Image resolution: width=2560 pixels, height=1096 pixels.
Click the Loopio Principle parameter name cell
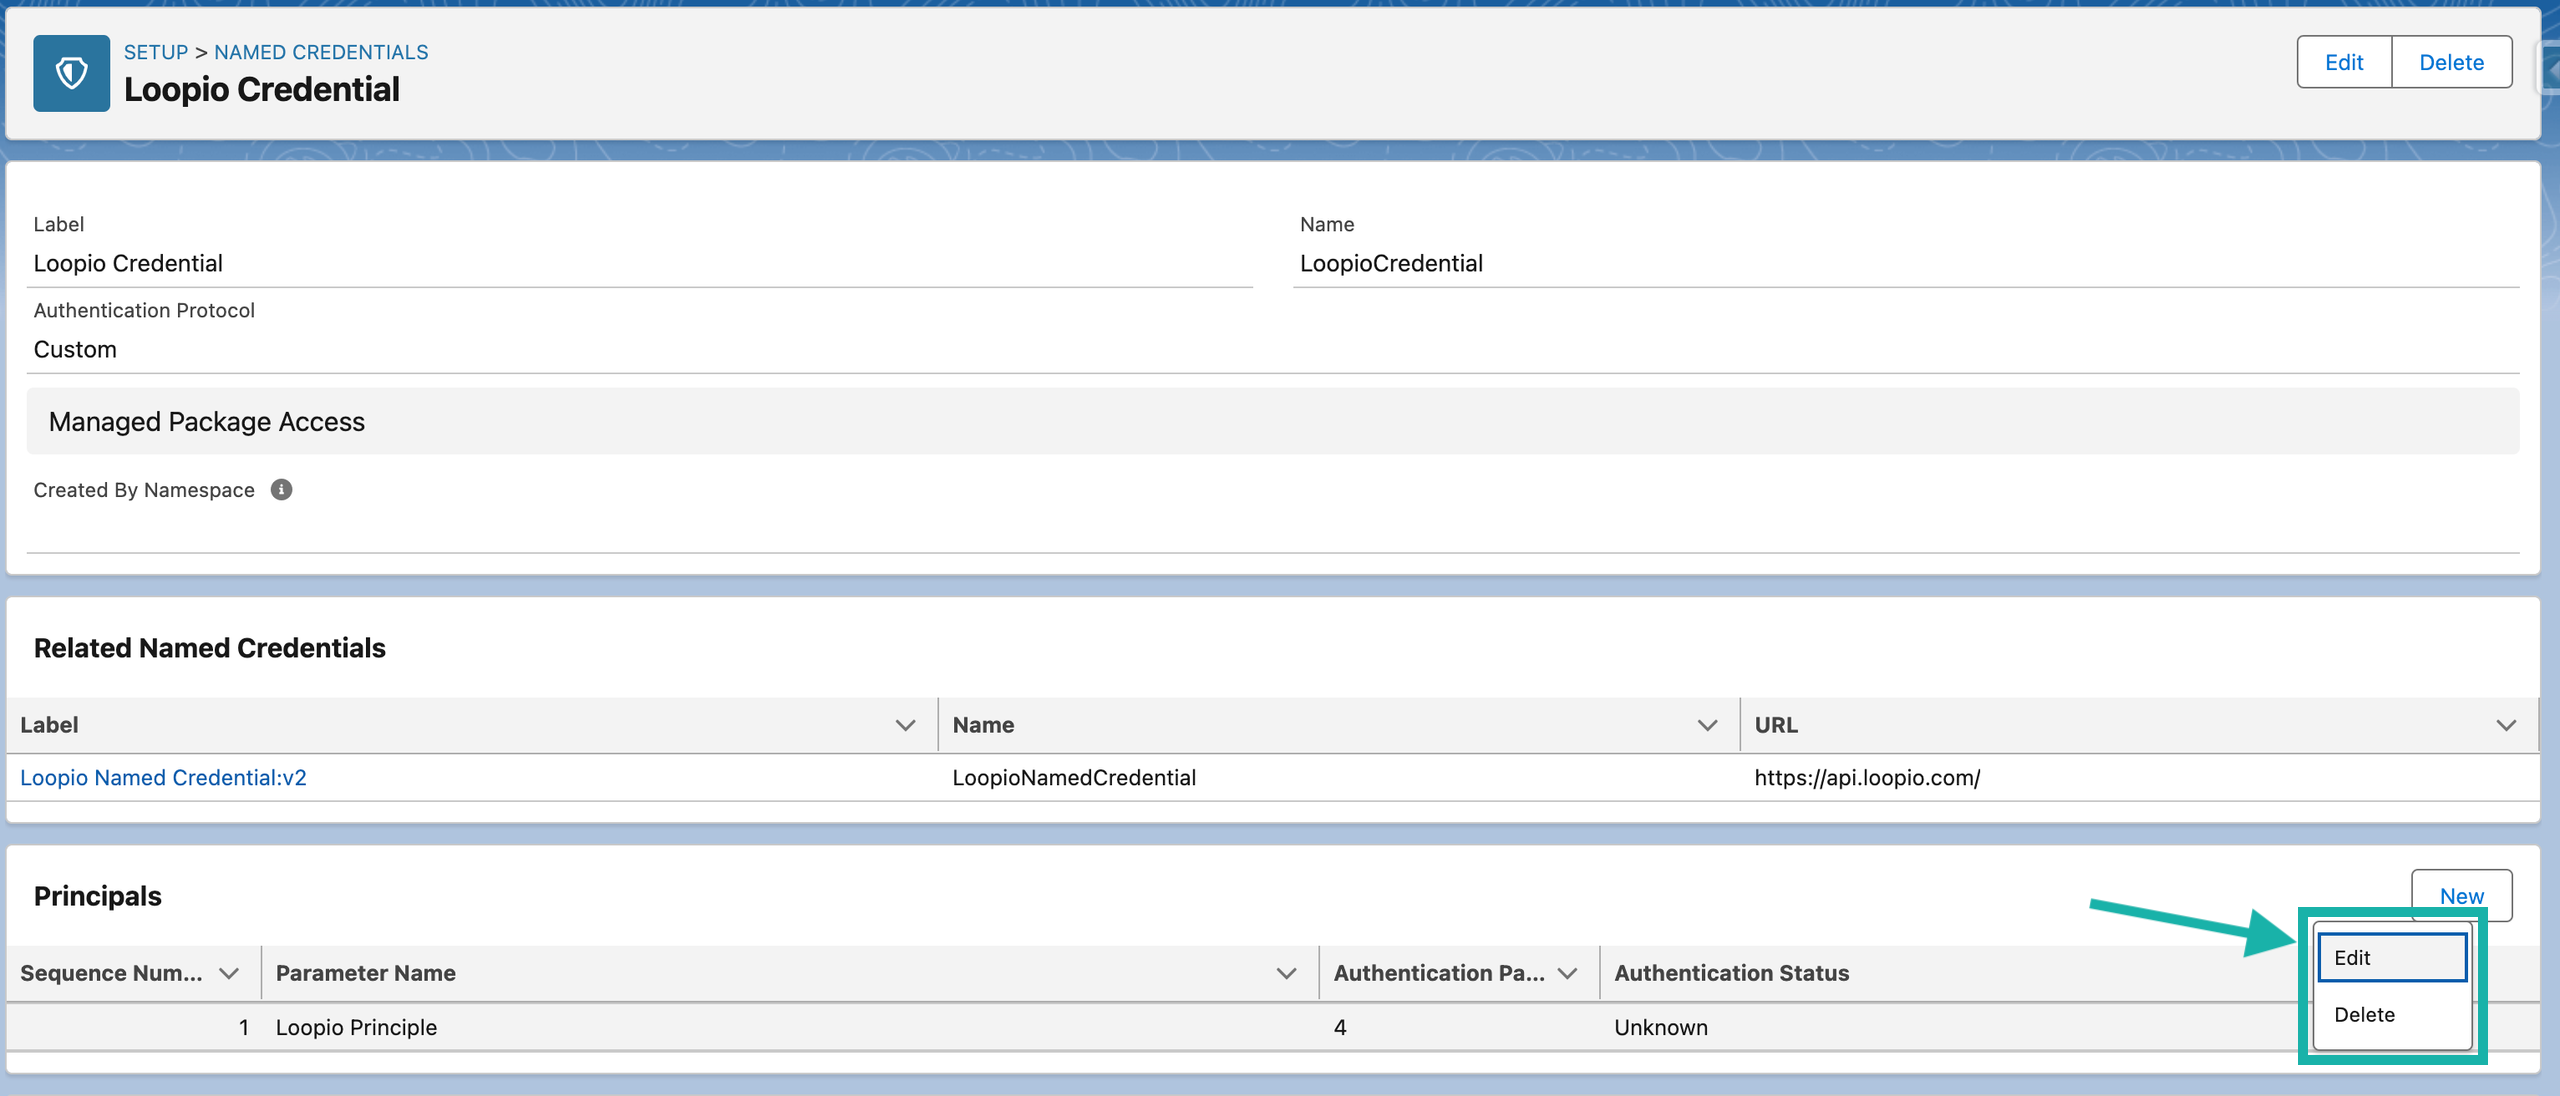pos(356,1027)
